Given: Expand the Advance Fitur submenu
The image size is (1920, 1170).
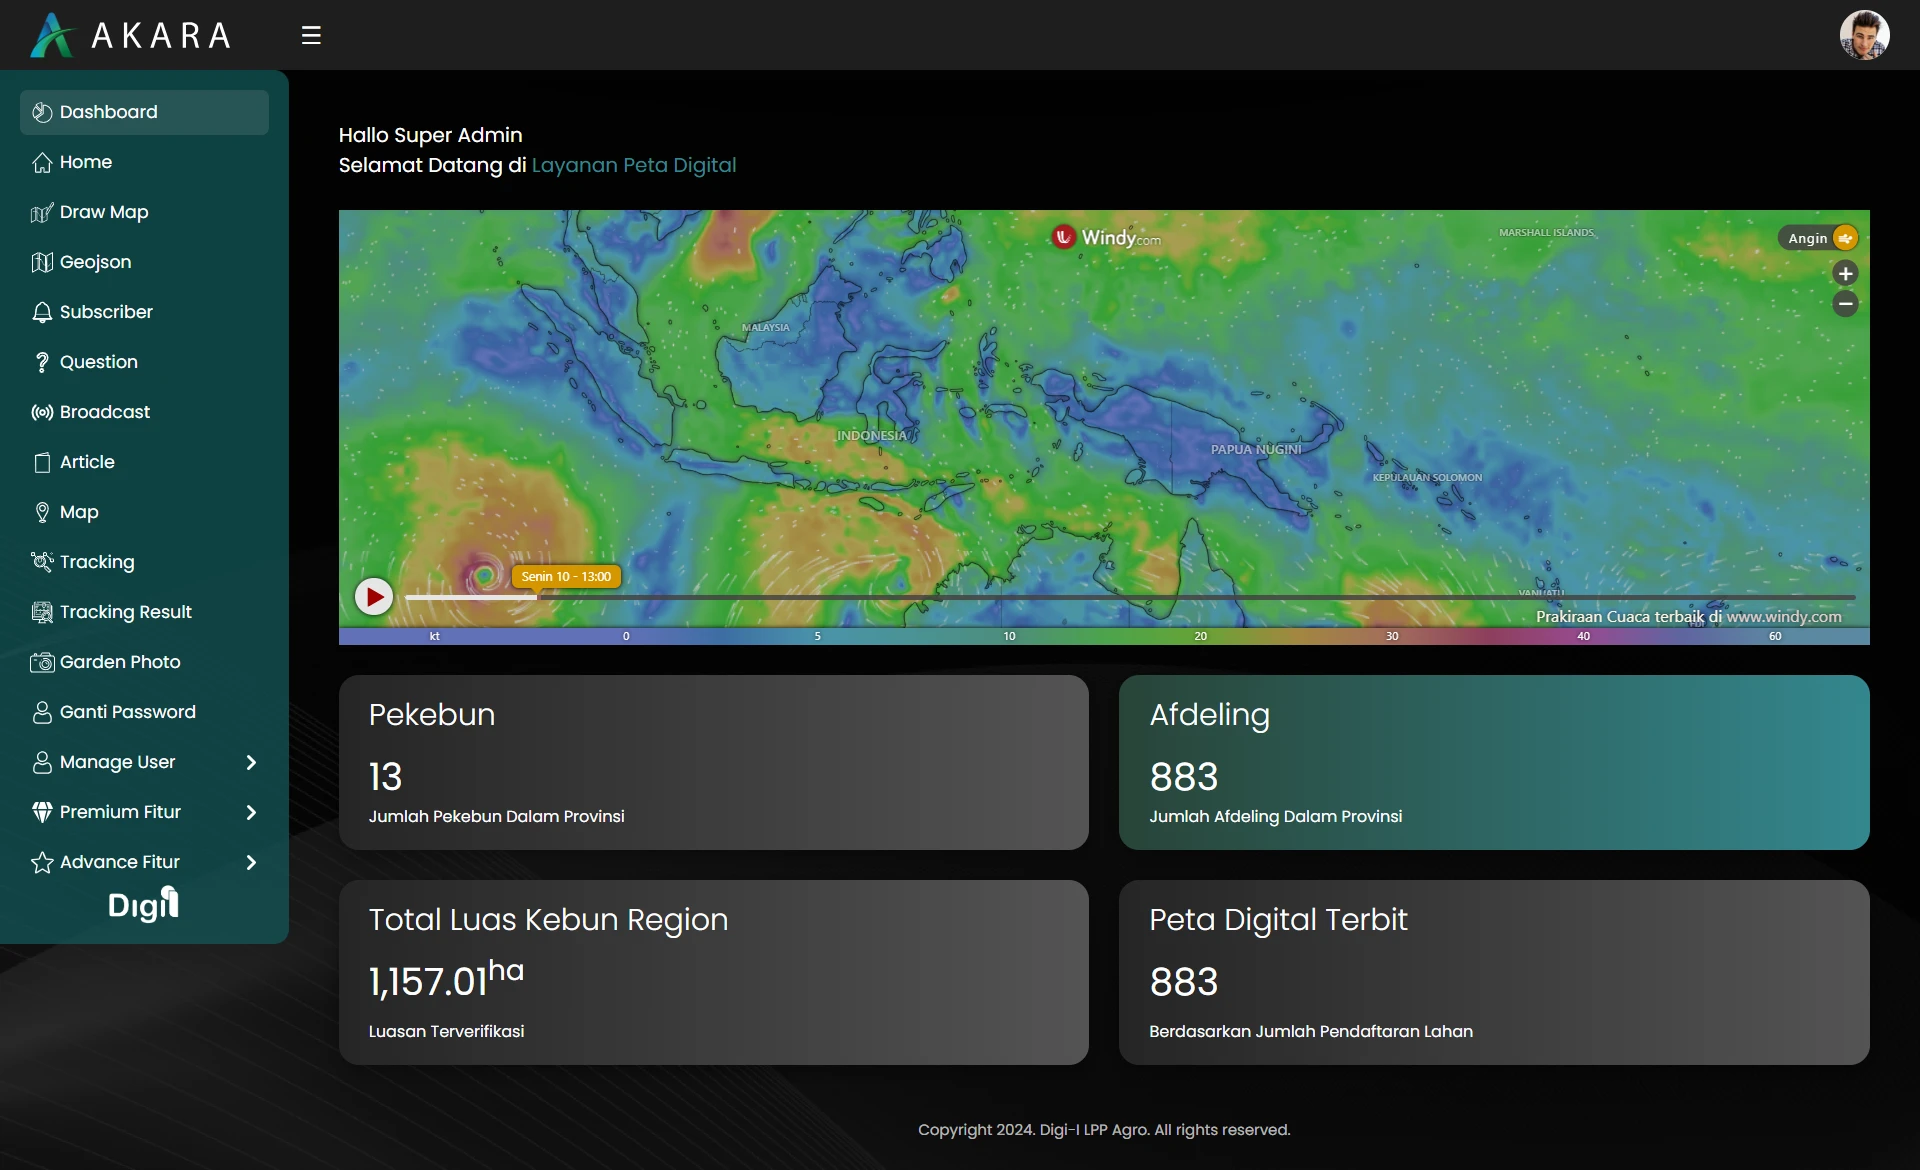Looking at the screenshot, I should click(251, 863).
